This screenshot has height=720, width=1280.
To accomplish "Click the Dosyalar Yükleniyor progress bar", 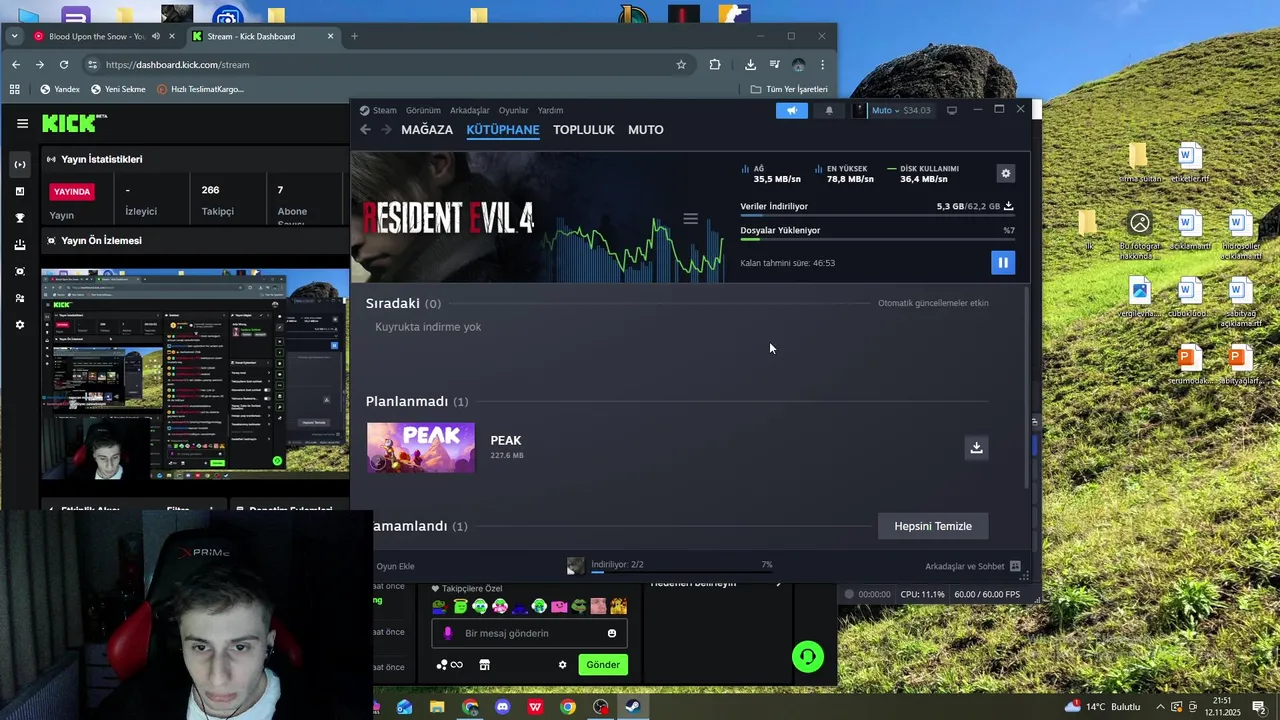I will [877, 239].
